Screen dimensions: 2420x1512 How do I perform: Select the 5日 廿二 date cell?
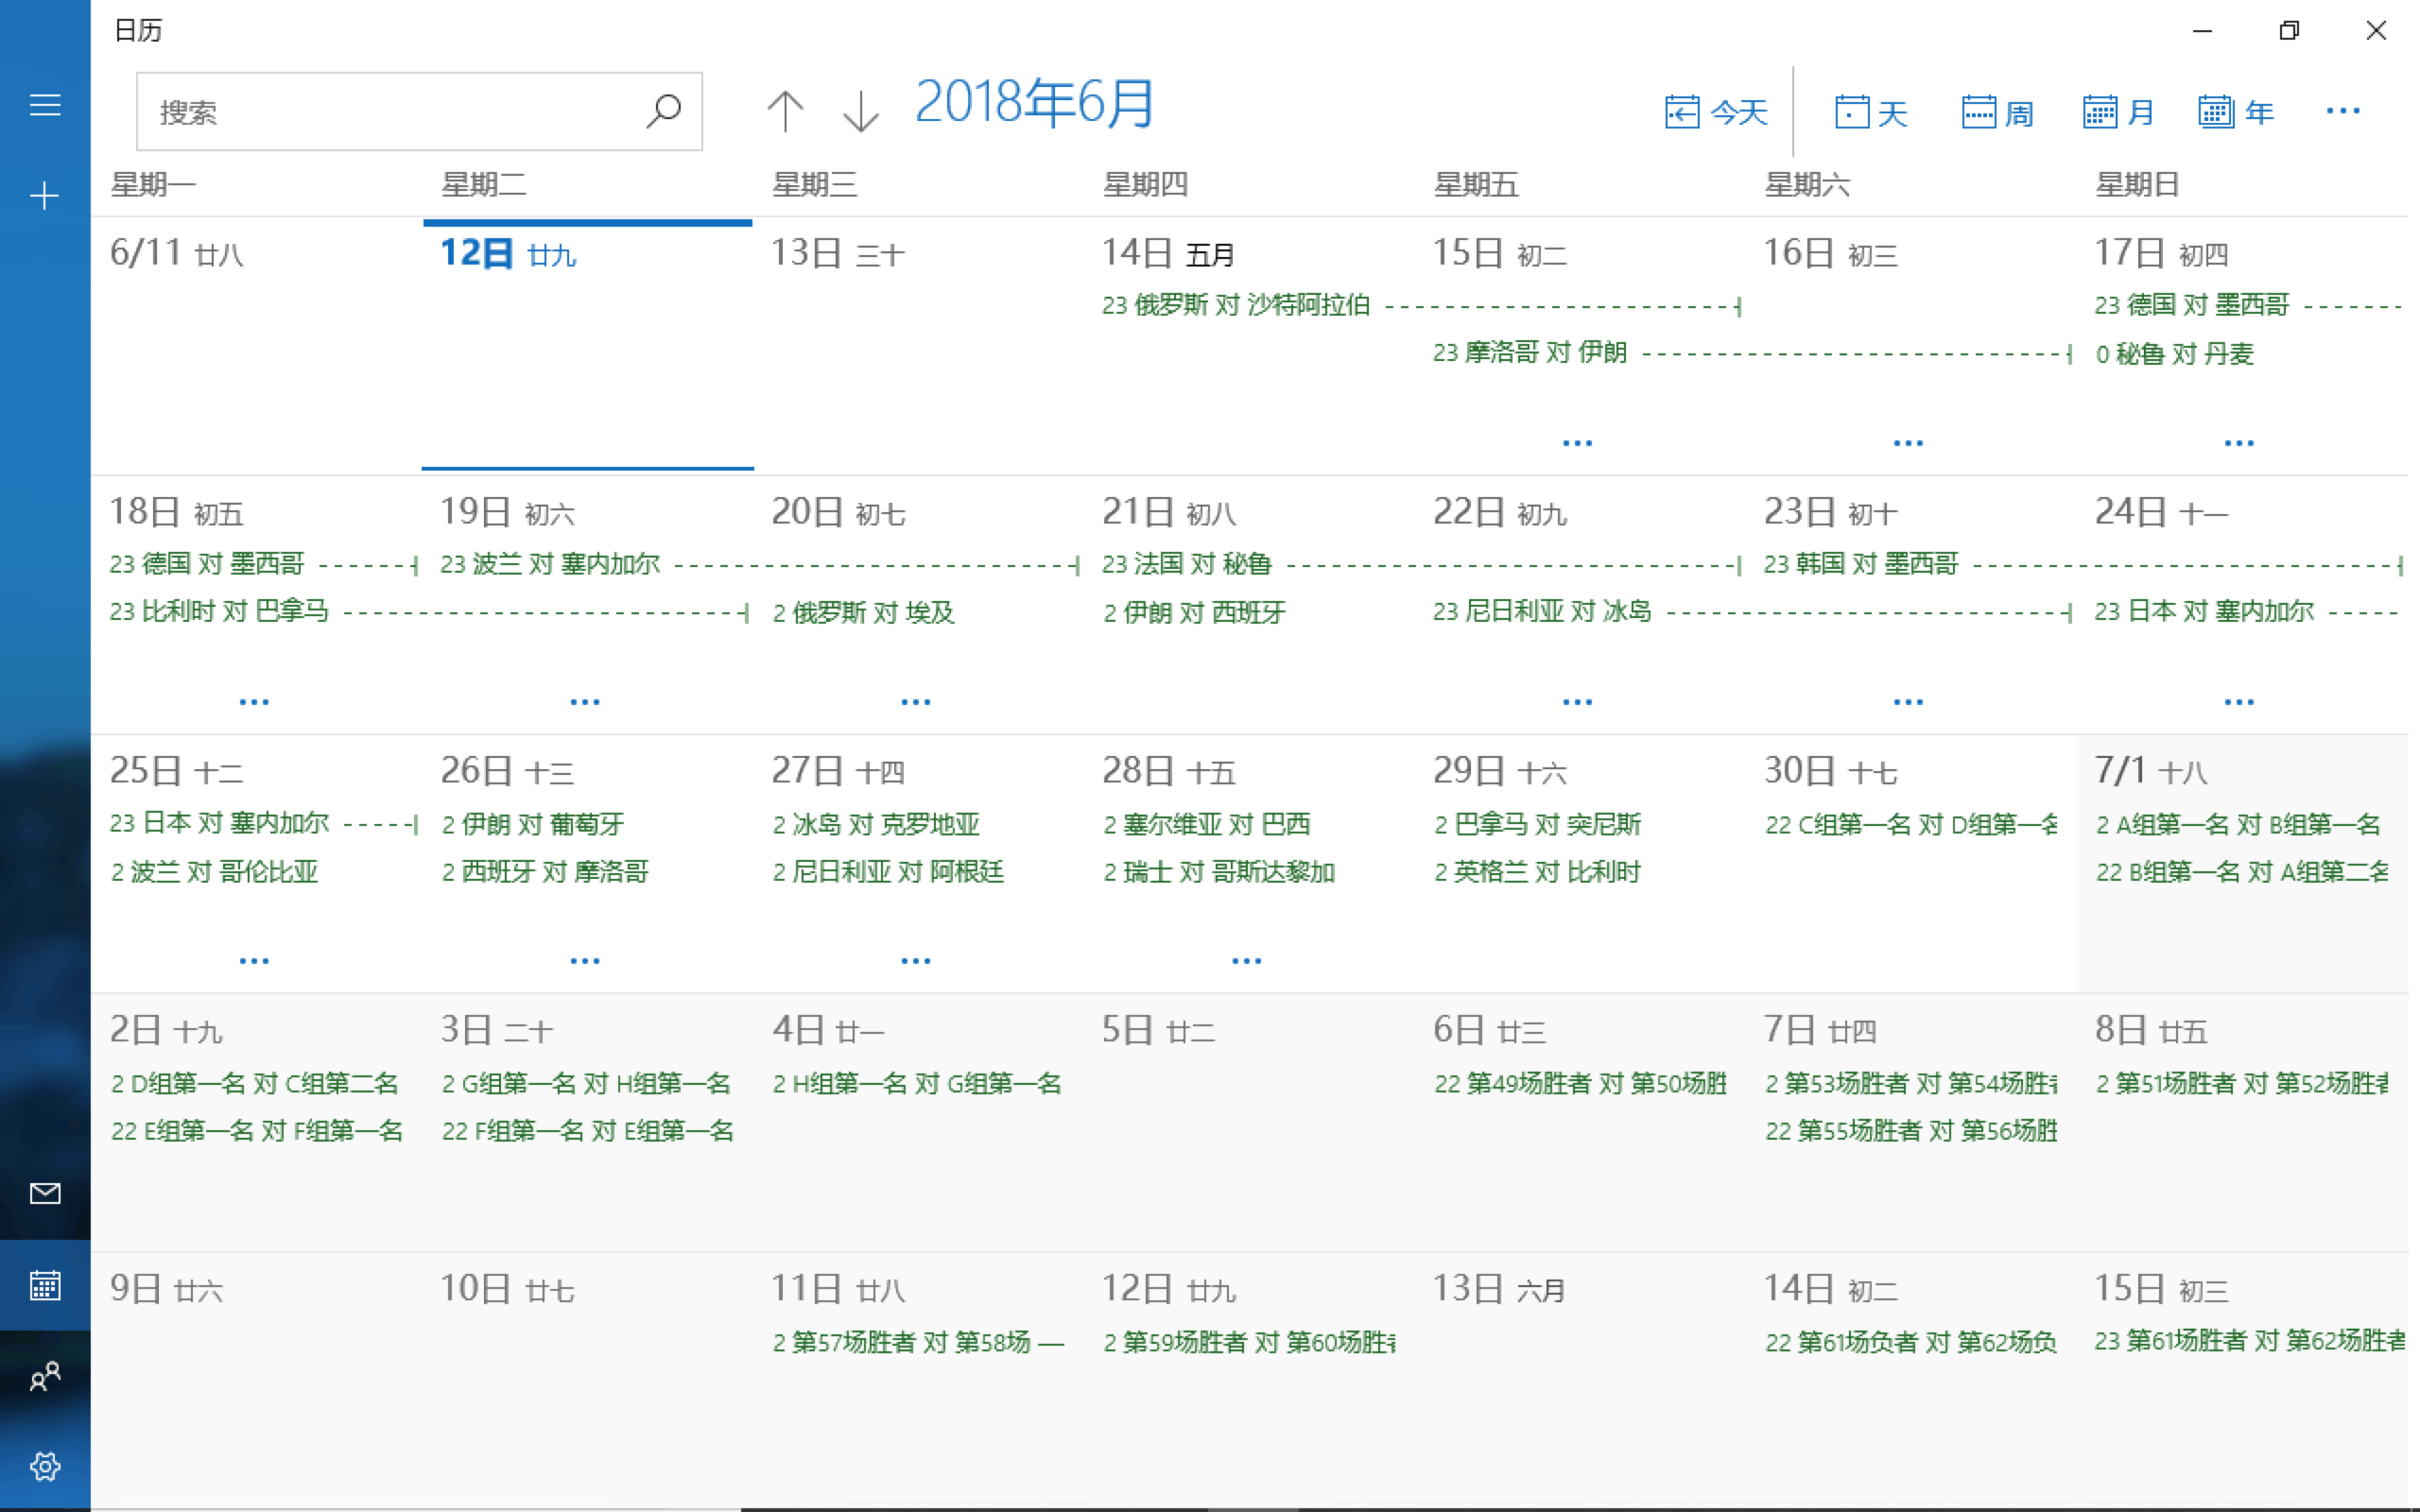(1249, 1122)
